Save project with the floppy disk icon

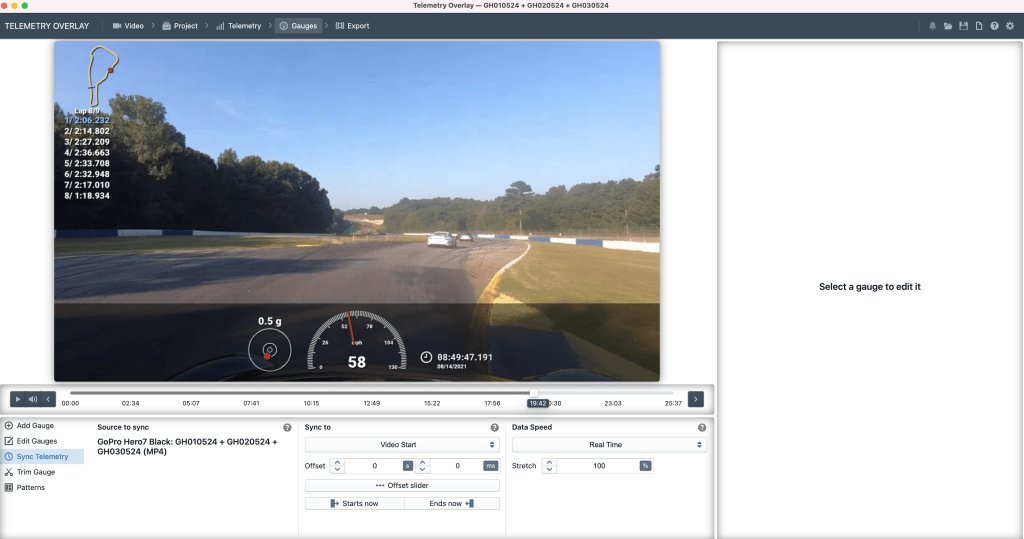(x=963, y=25)
